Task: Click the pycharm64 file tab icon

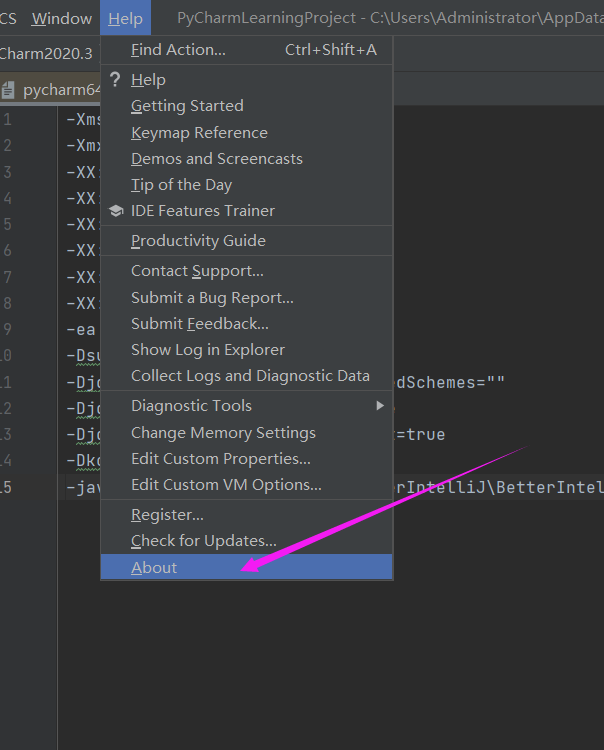Action: pos(8,90)
